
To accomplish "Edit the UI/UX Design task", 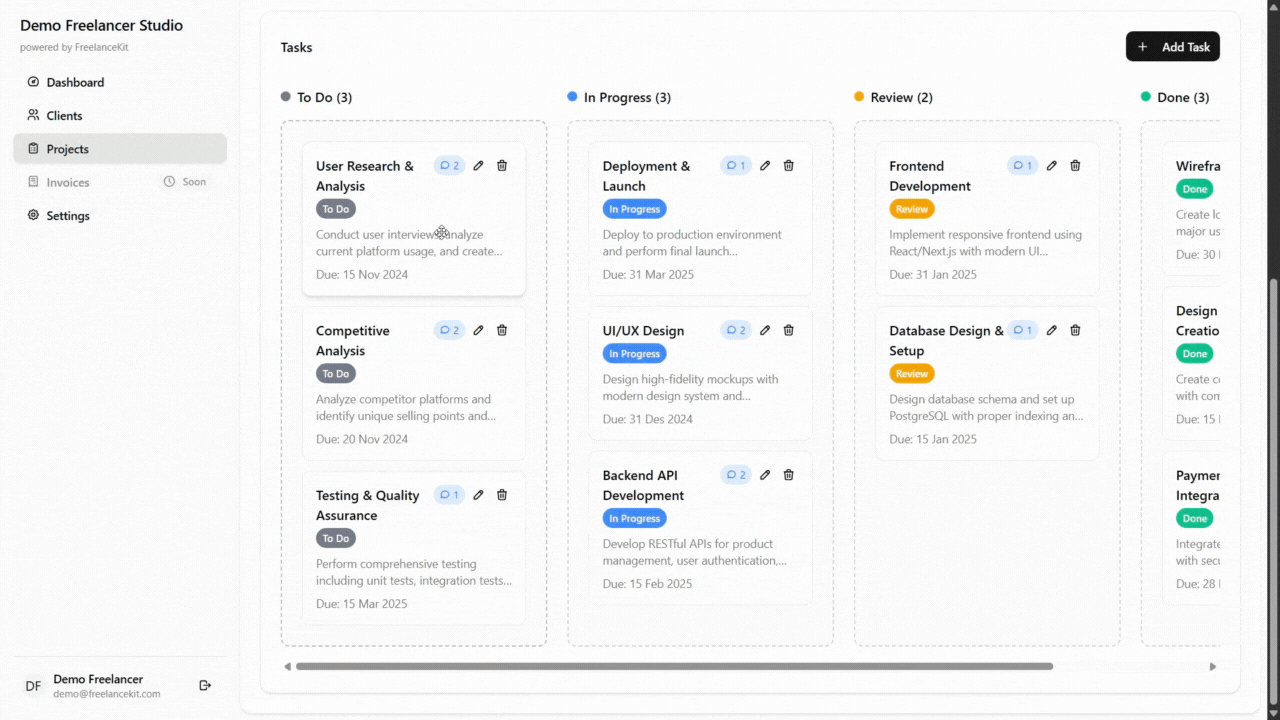I will pyautogui.click(x=765, y=330).
